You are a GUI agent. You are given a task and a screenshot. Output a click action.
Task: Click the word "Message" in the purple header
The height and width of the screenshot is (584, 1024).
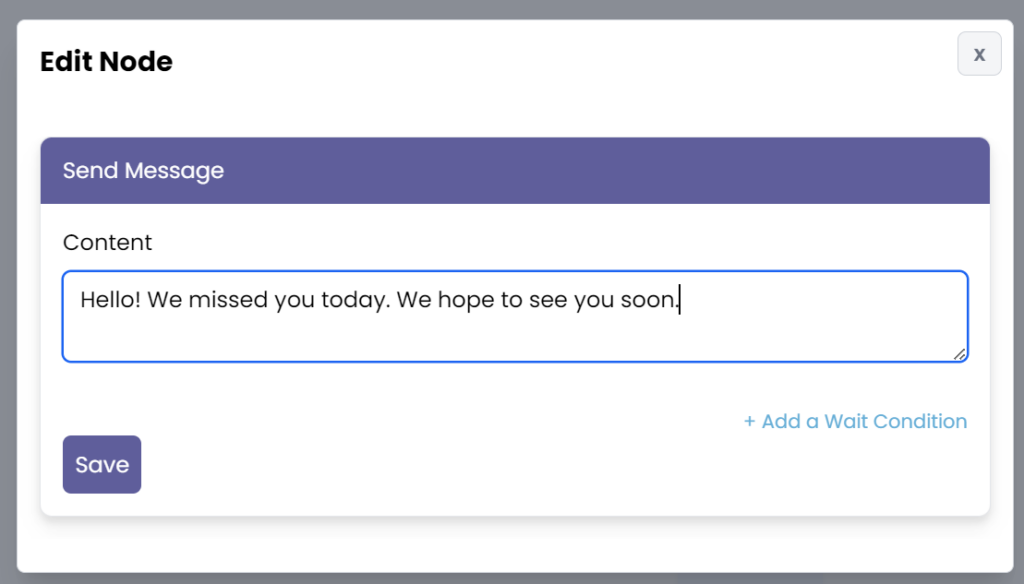(182, 171)
